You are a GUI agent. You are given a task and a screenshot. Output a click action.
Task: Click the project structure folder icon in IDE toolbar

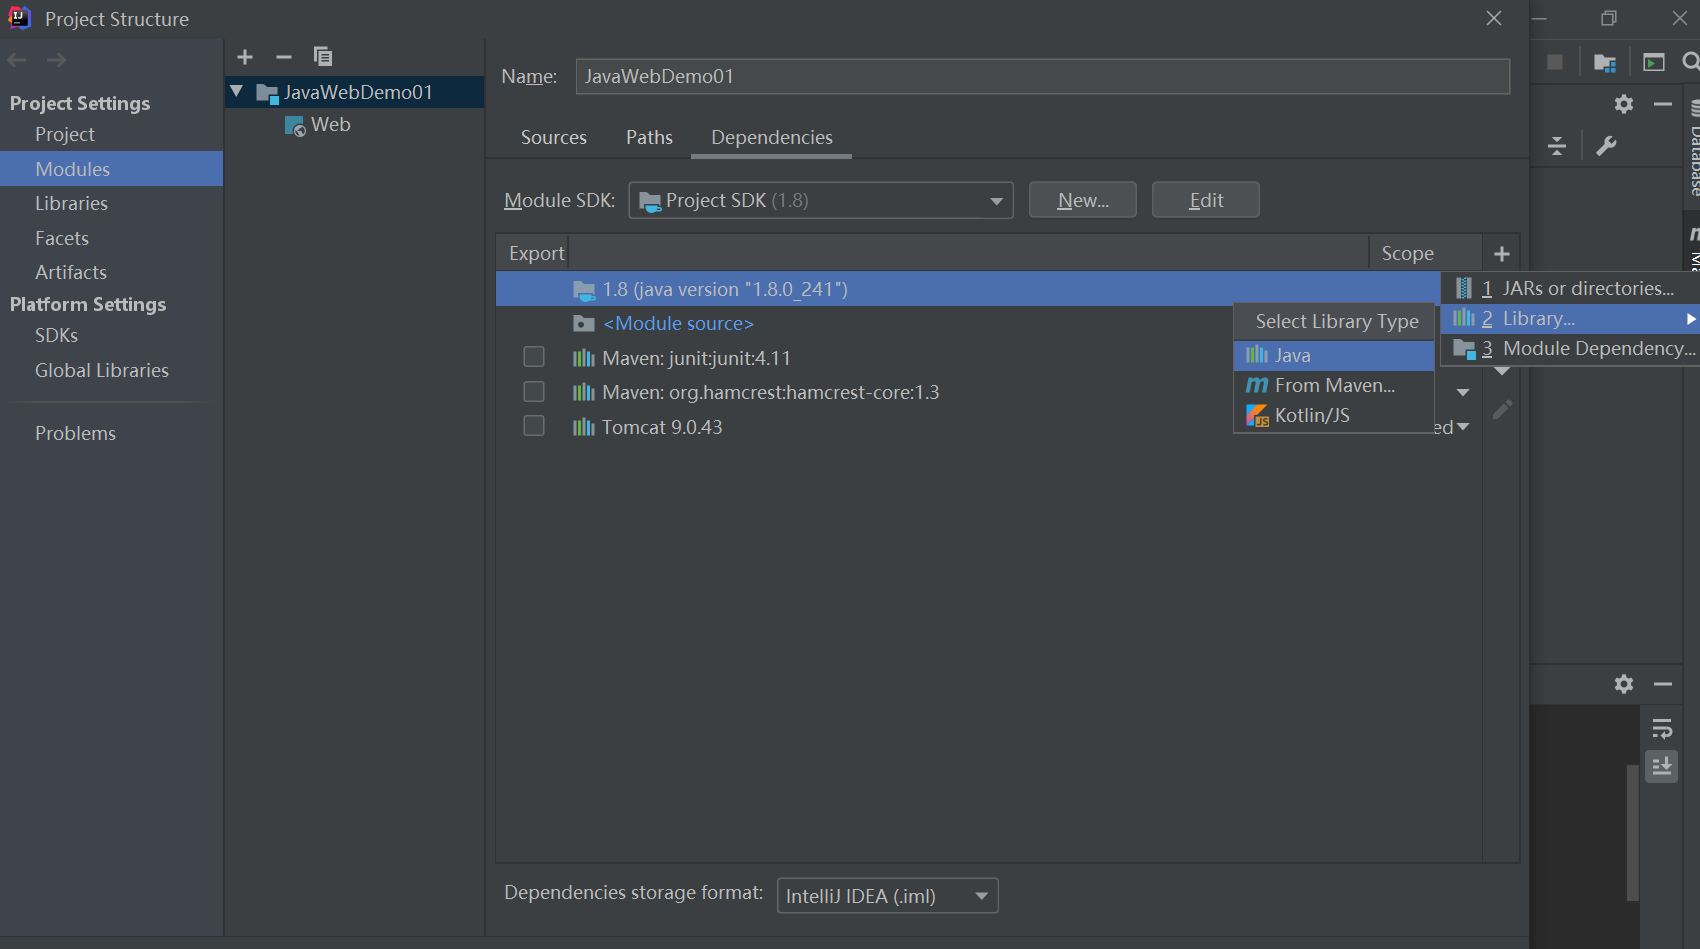(x=1605, y=63)
